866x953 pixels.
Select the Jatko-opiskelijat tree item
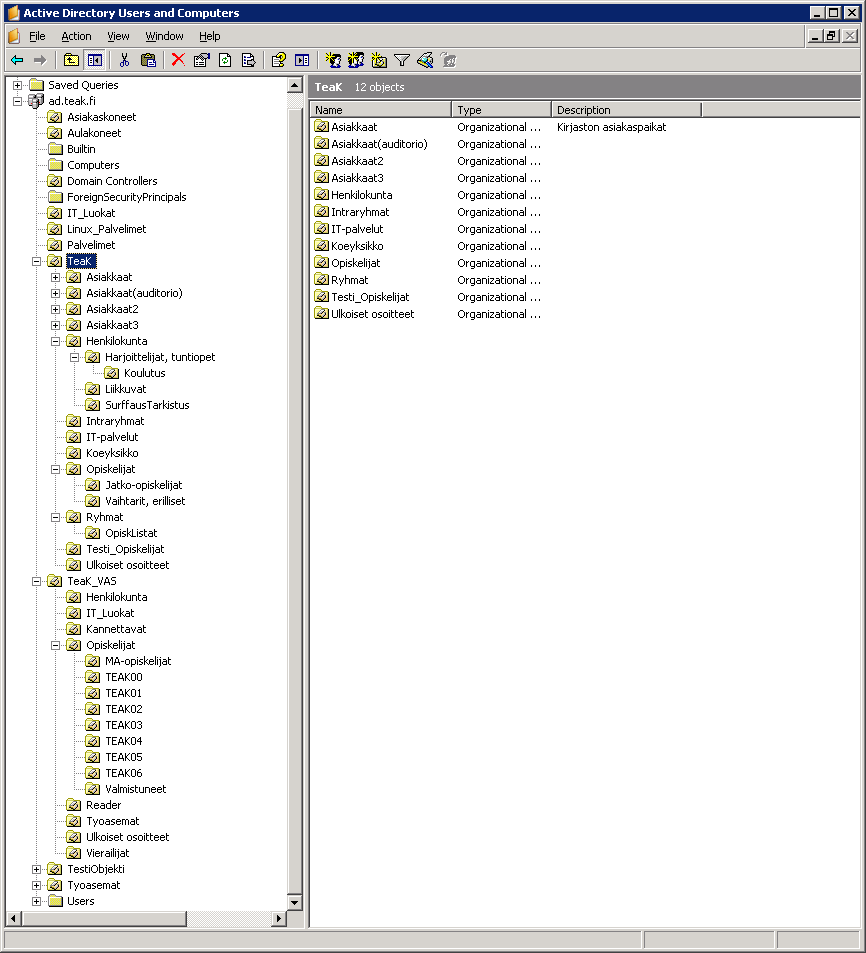tap(143, 485)
